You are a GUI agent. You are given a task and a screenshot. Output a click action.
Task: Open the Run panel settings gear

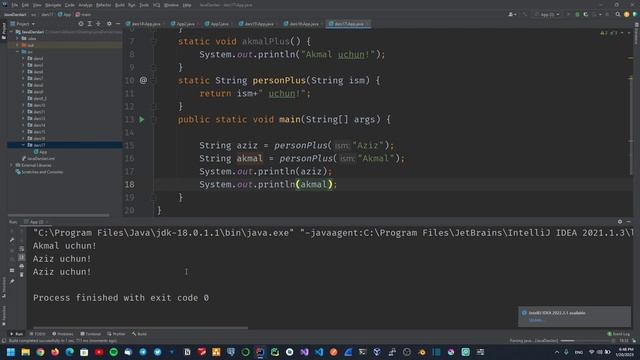[x=620, y=222]
